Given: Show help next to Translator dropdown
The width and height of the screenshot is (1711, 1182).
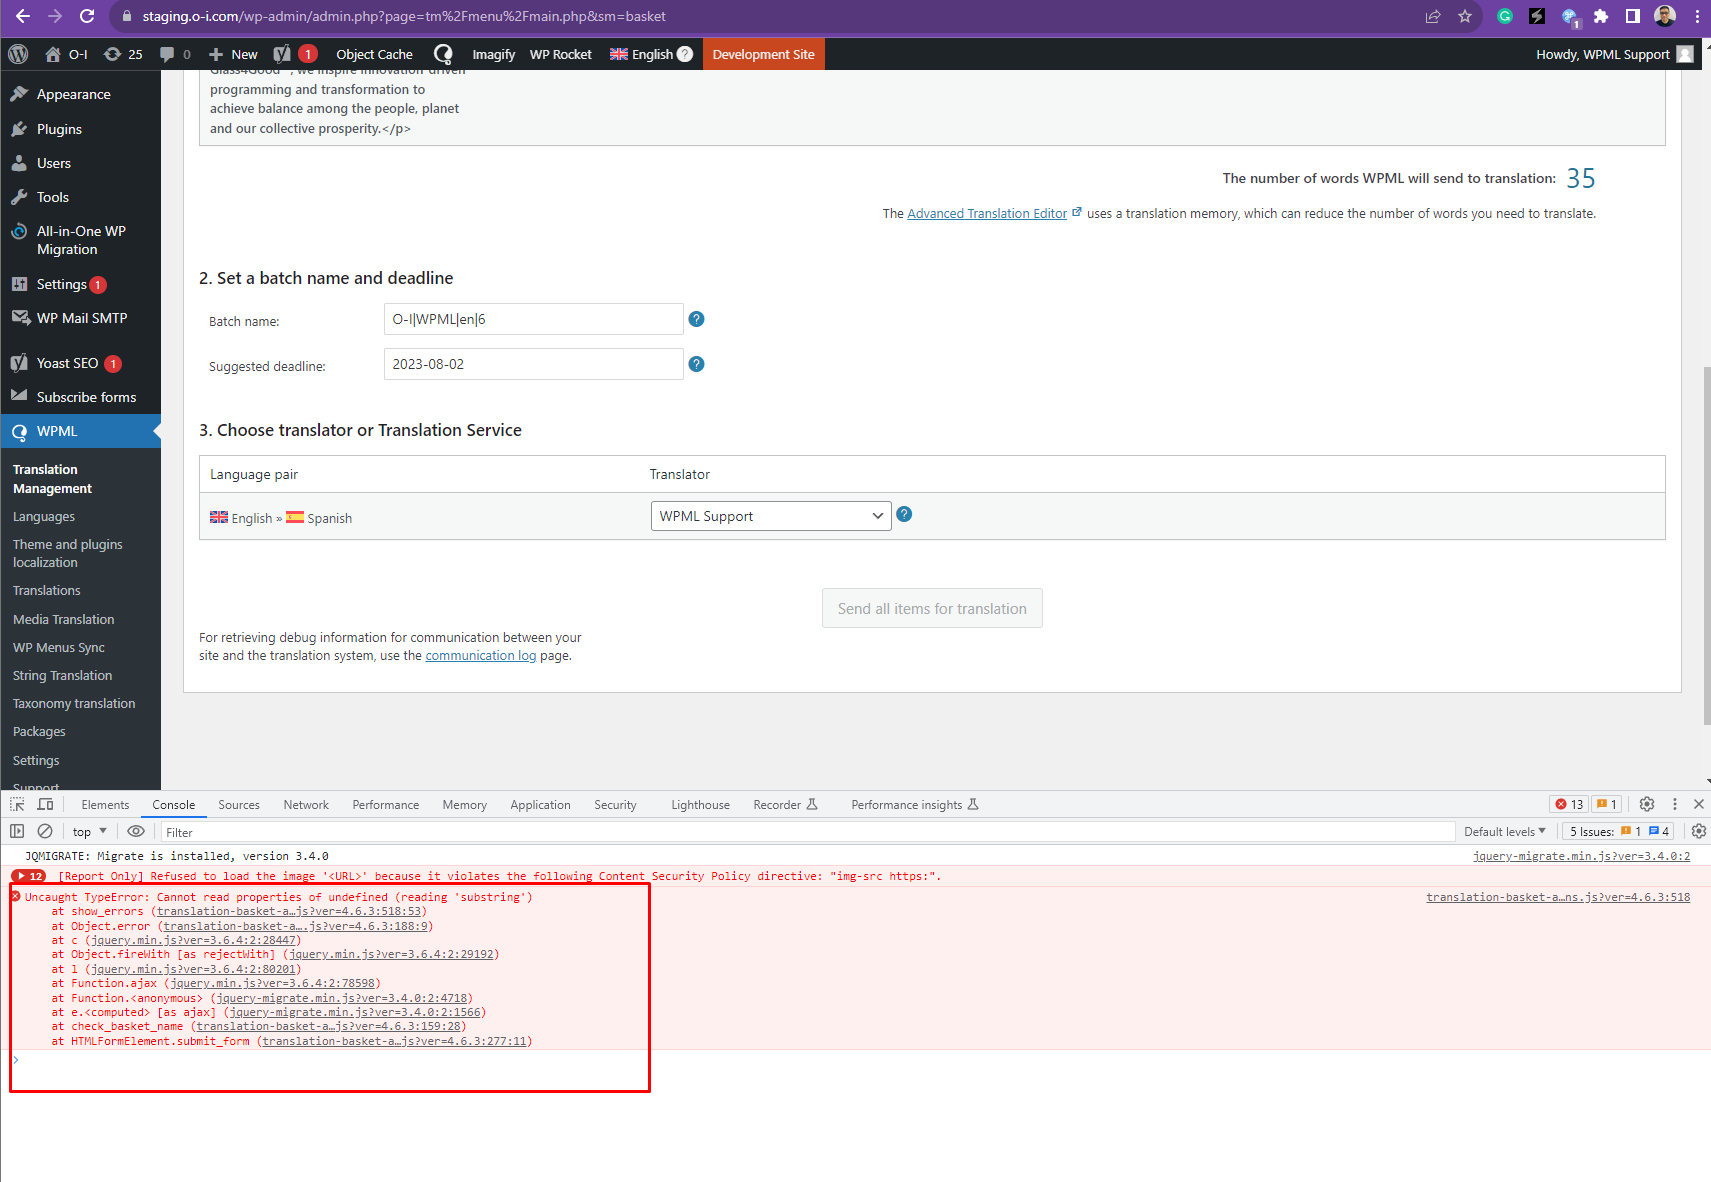Looking at the screenshot, I should [904, 514].
